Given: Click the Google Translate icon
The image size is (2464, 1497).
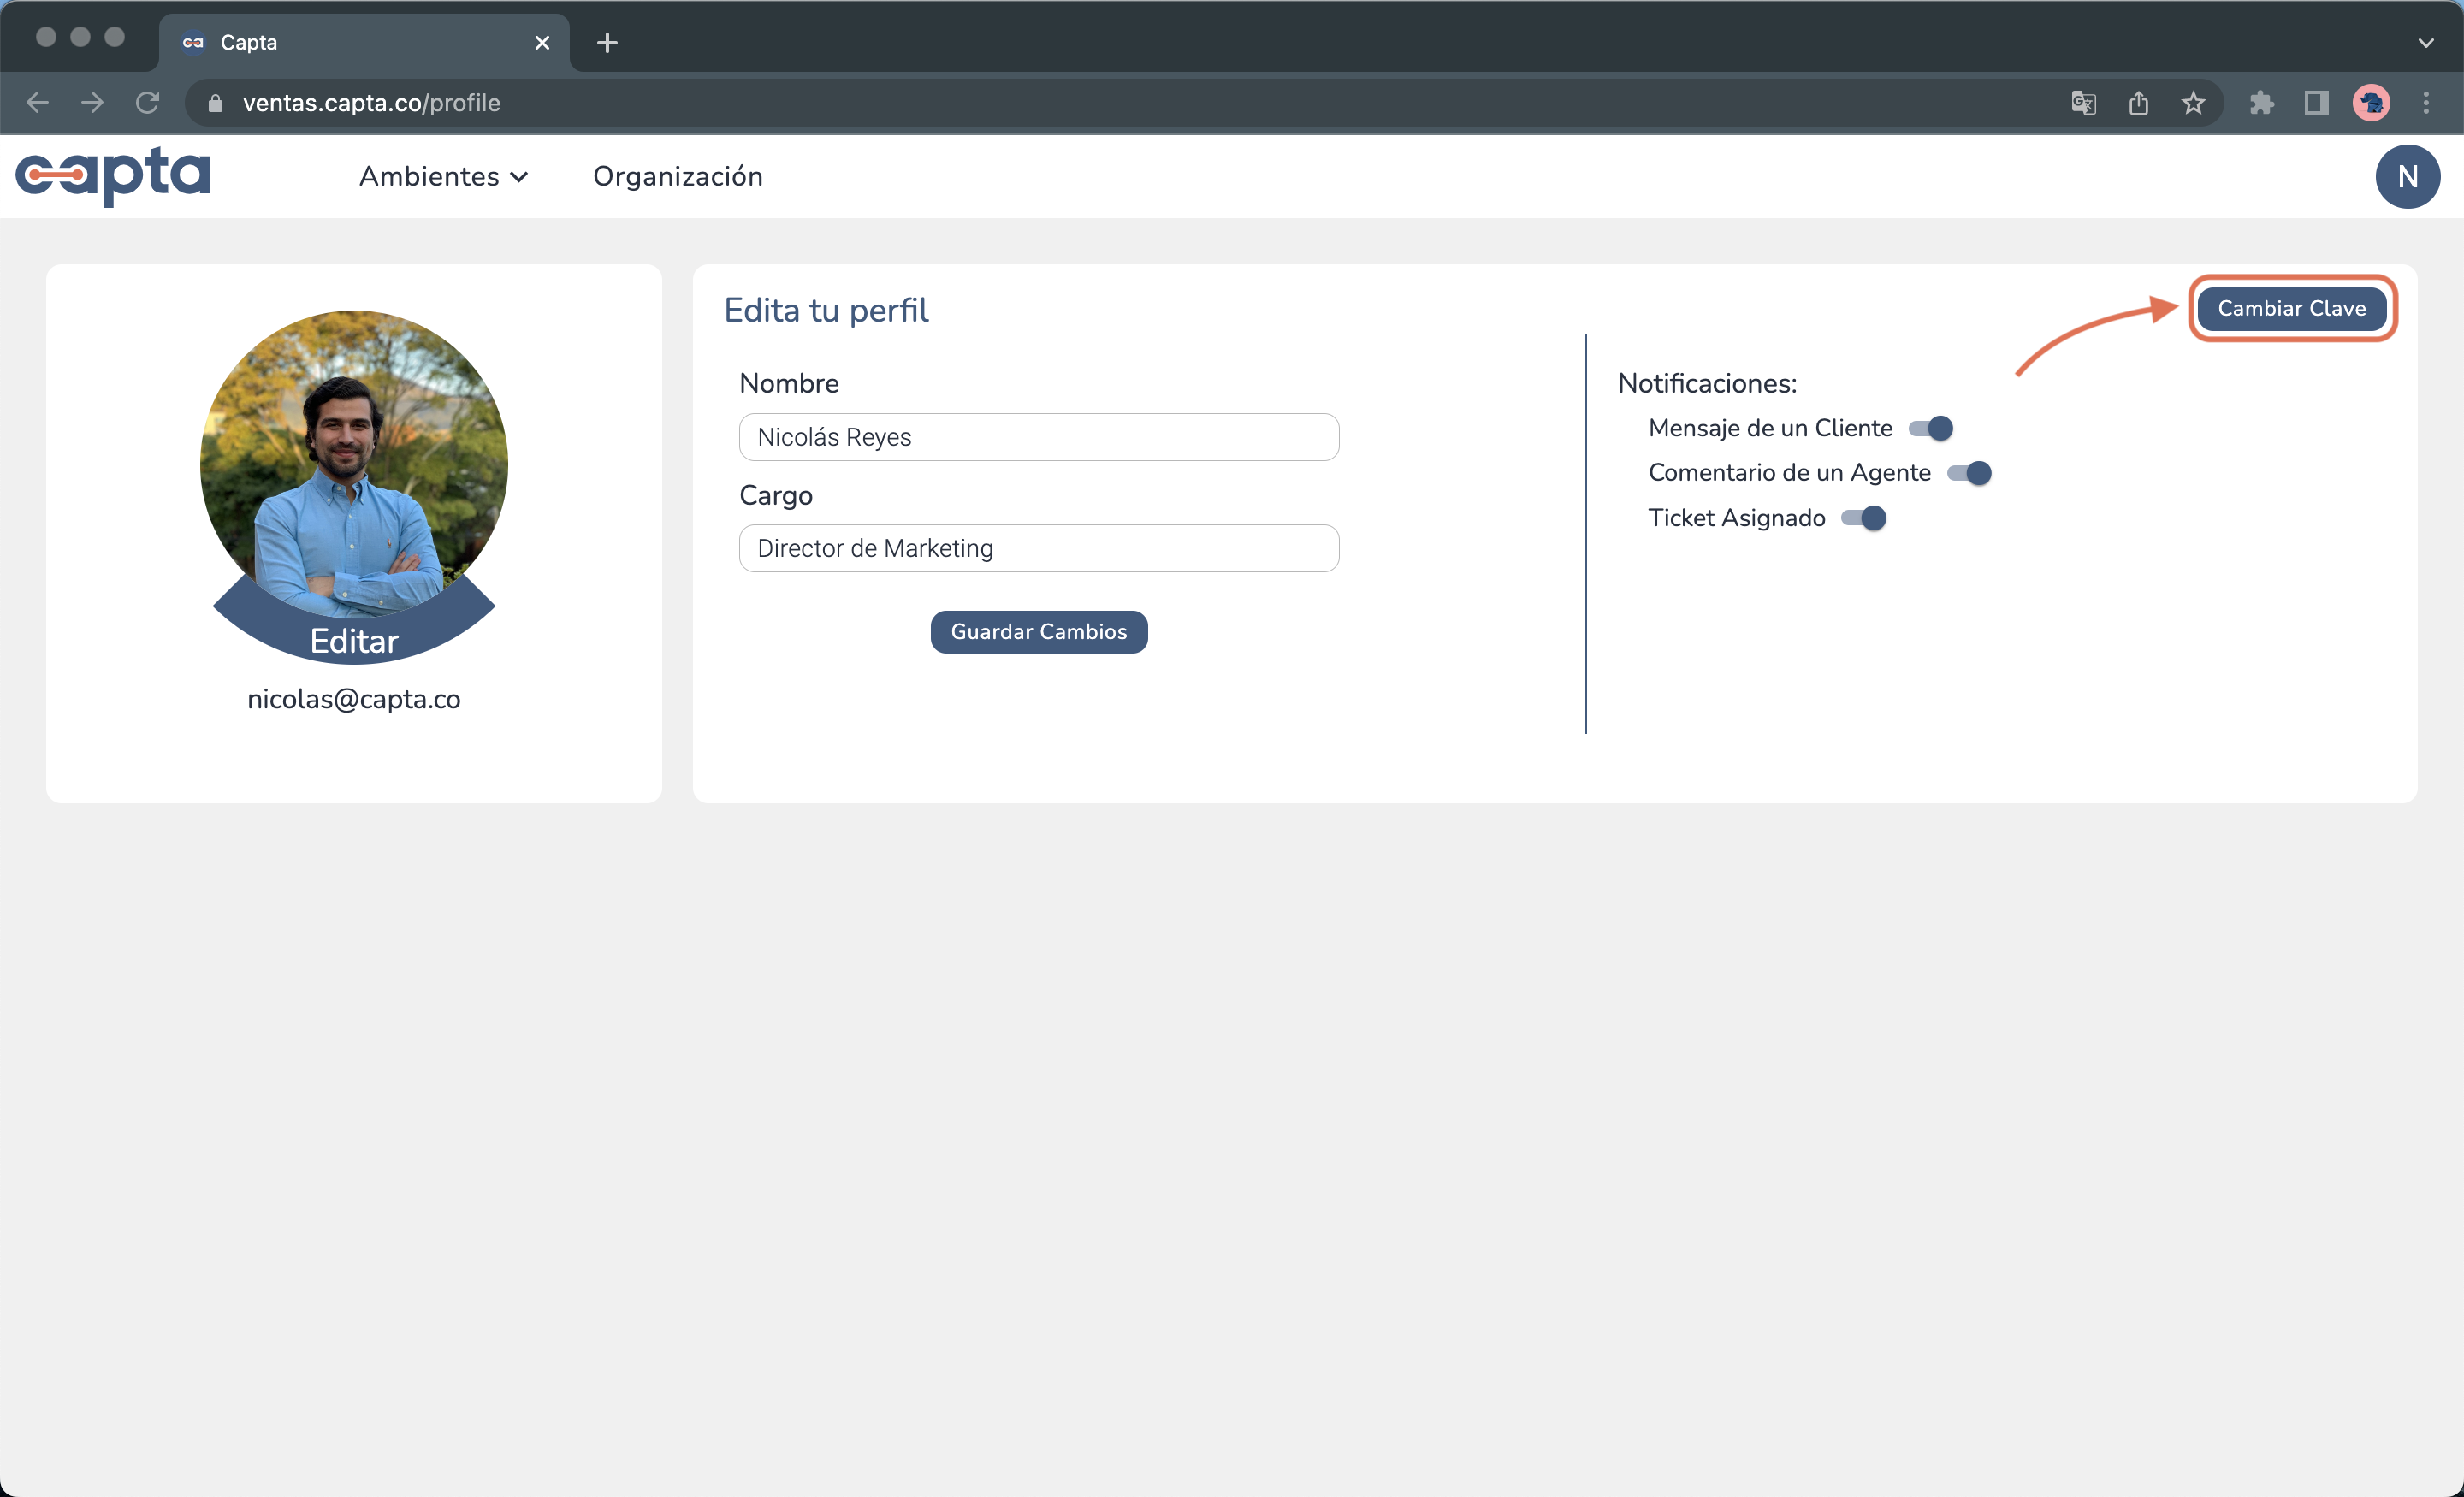Looking at the screenshot, I should 2083,103.
